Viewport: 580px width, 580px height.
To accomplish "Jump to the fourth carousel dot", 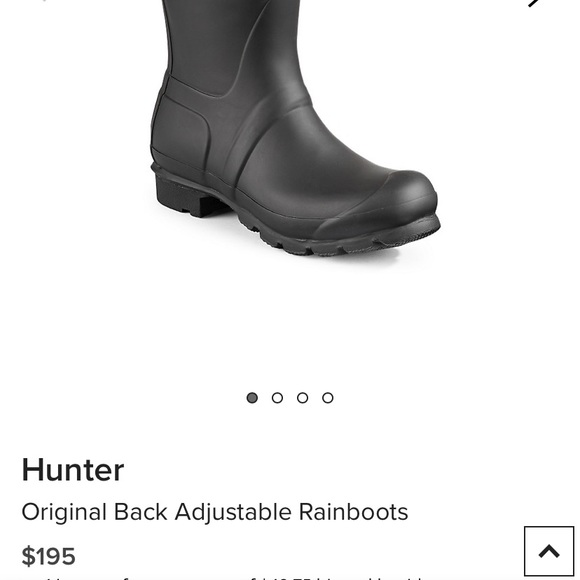I will (x=328, y=398).
